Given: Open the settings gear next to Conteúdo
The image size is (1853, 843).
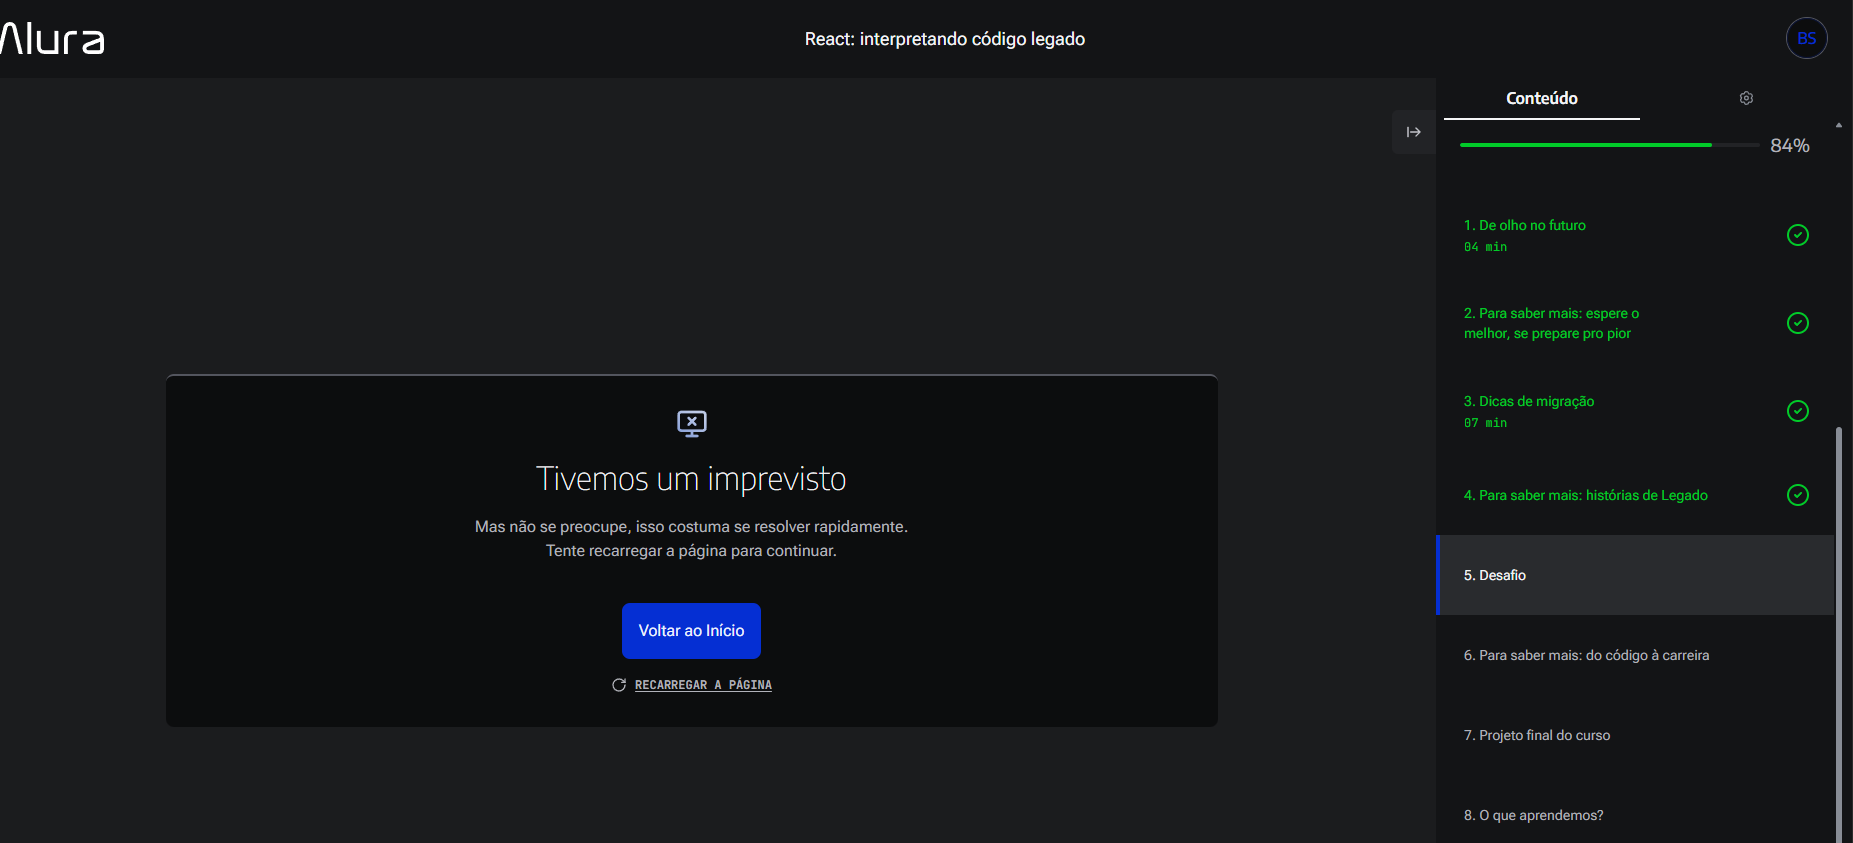Looking at the screenshot, I should [1746, 98].
